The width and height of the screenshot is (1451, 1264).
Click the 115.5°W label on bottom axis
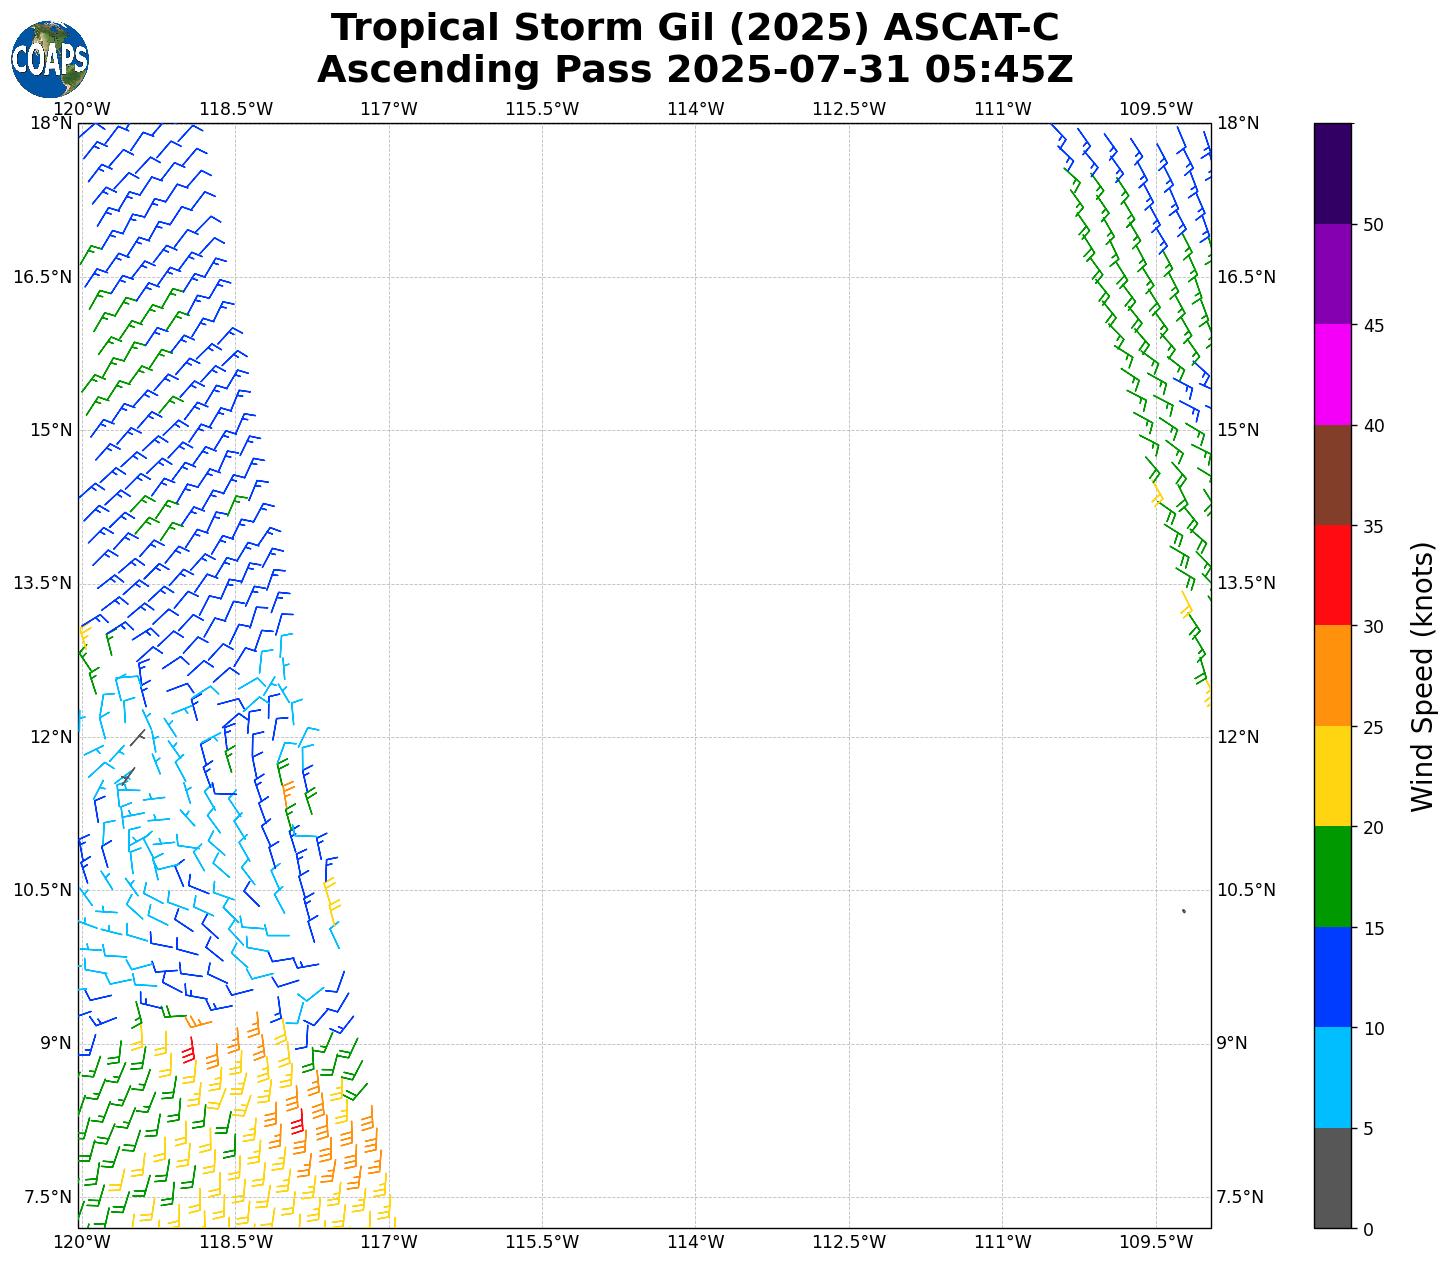[x=541, y=1242]
